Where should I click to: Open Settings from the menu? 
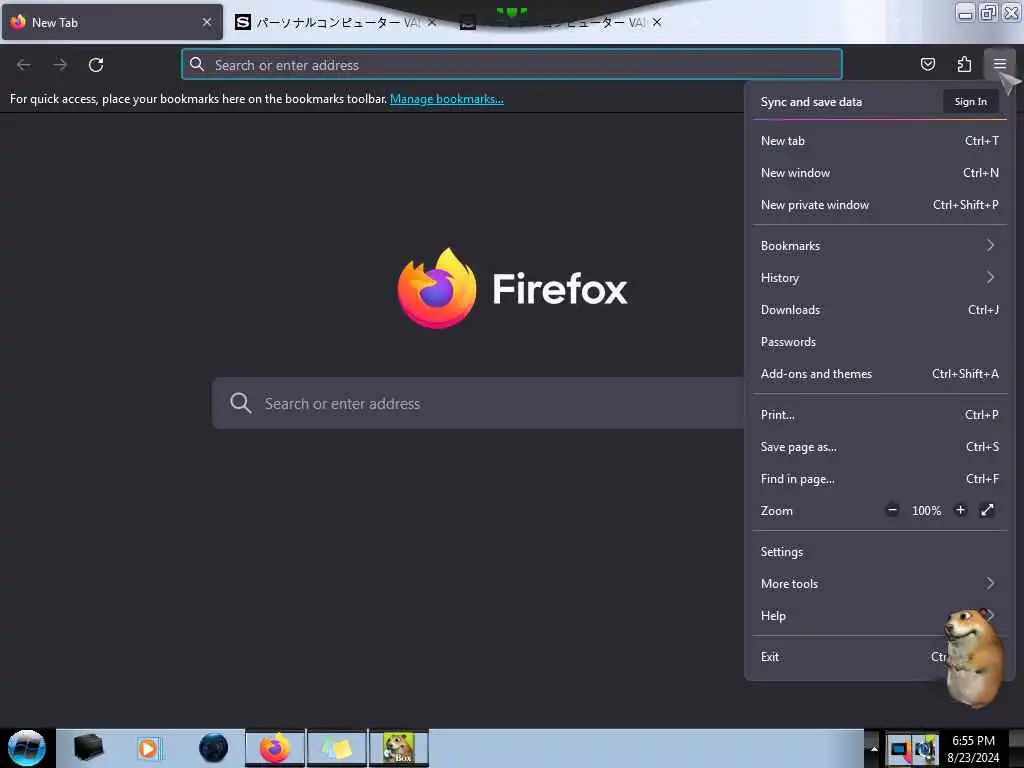click(879, 551)
